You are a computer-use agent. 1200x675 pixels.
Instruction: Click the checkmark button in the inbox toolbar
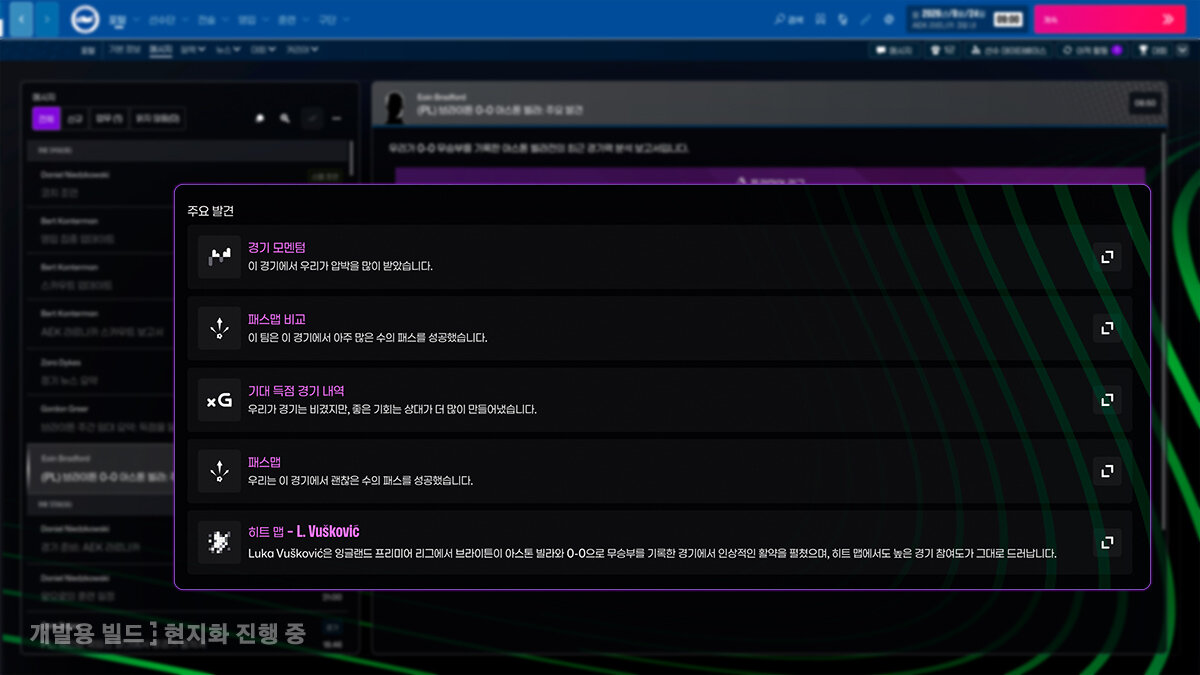pyautogui.click(x=312, y=118)
